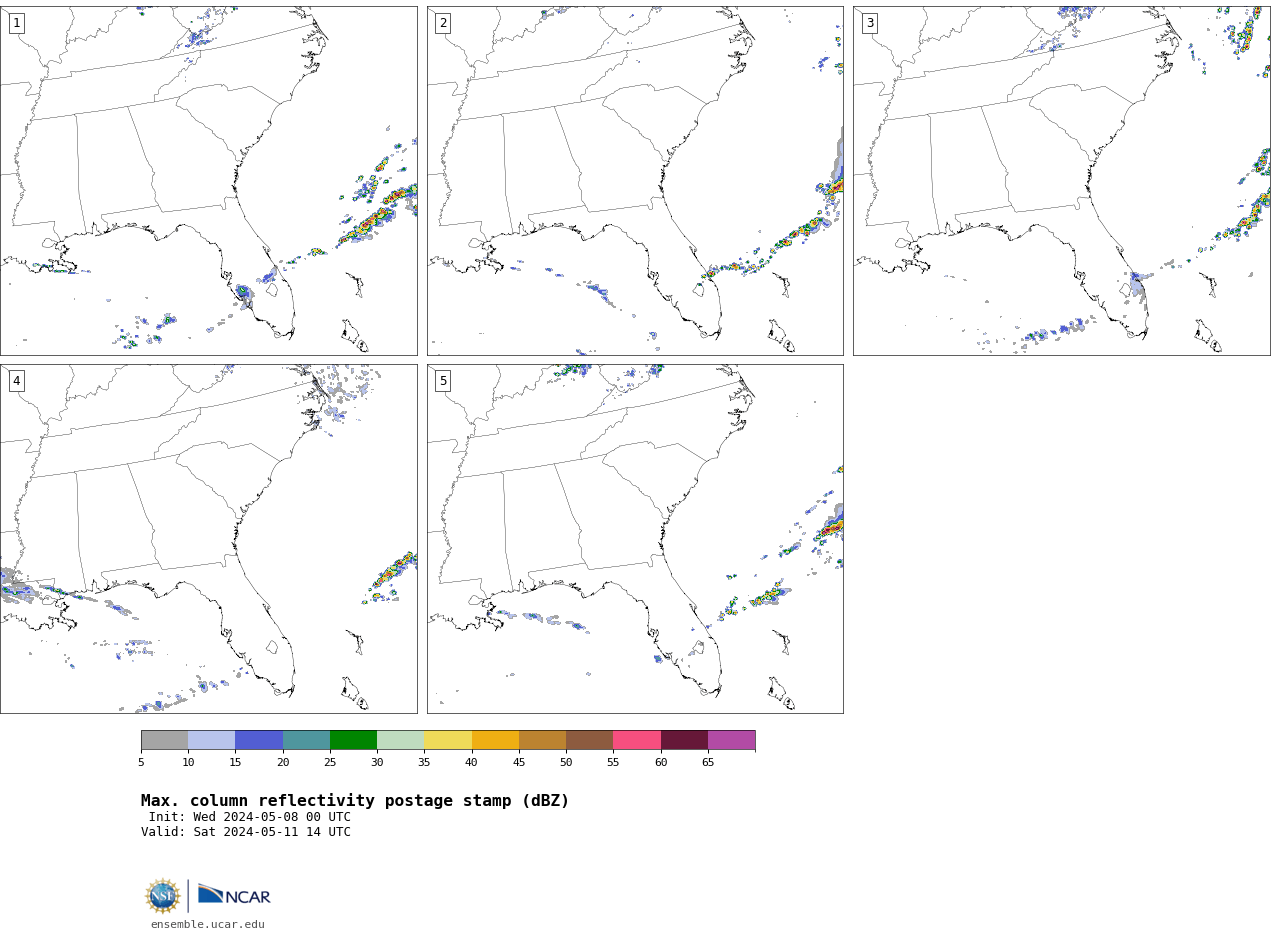Select the tan 45-50 dBZ swatch
The height and width of the screenshot is (936, 1280).
click(x=542, y=740)
